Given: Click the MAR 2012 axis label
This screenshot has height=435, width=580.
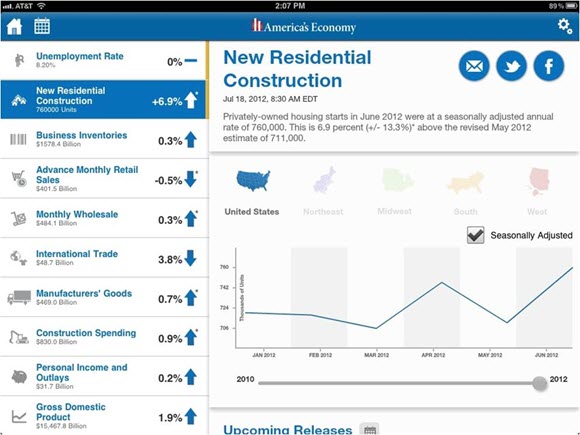Looking at the screenshot, I should [377, 355].
